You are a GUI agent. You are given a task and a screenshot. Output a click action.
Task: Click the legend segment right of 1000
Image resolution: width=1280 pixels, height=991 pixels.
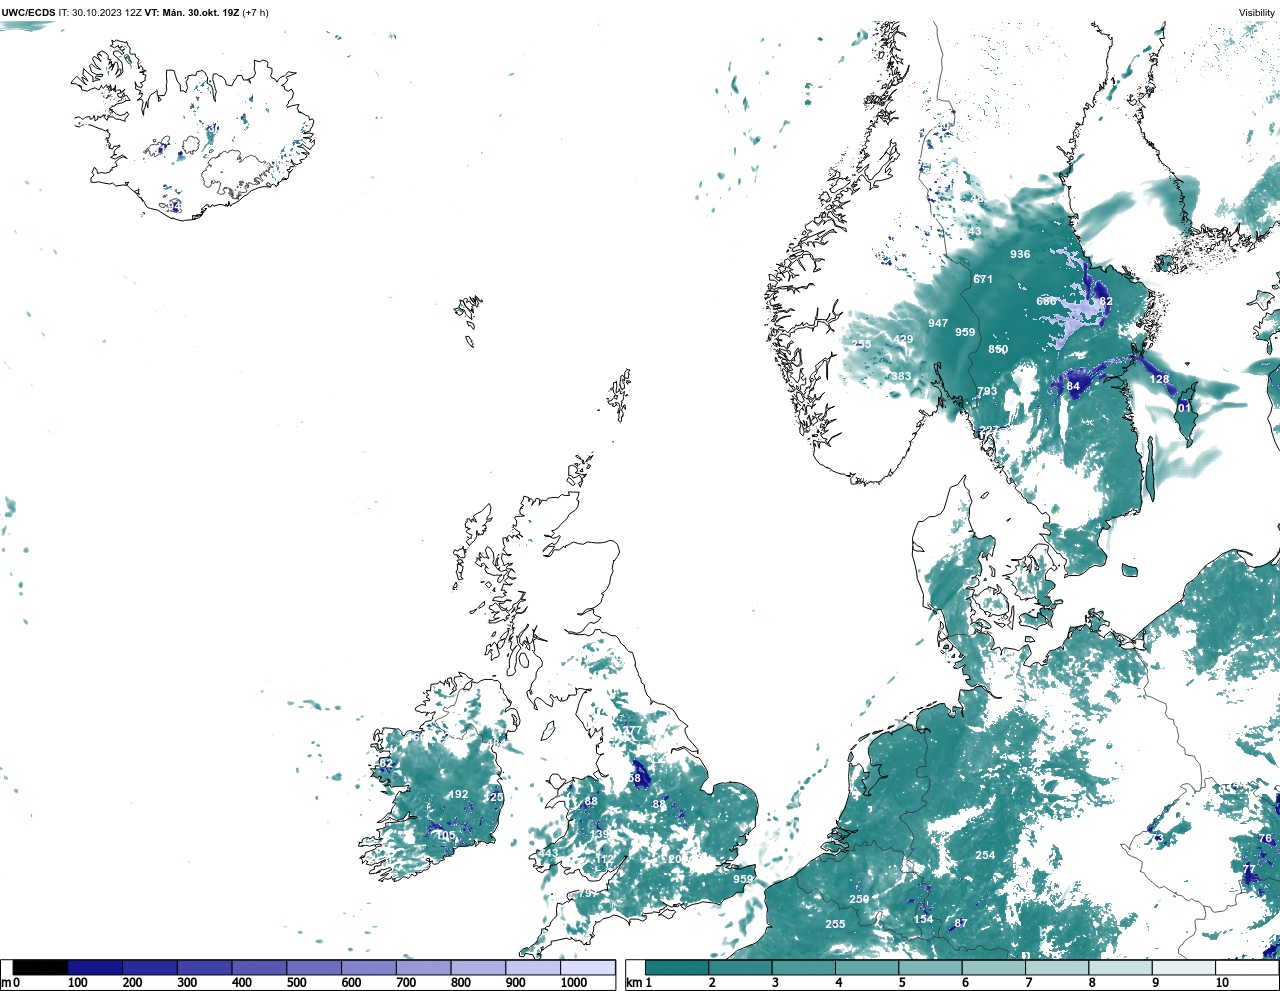[588, 968]
